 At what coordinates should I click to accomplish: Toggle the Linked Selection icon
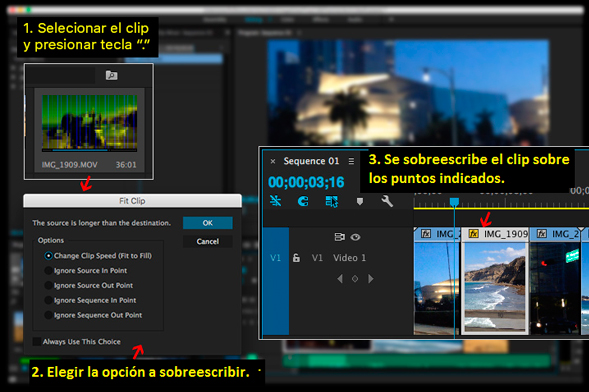332,201
